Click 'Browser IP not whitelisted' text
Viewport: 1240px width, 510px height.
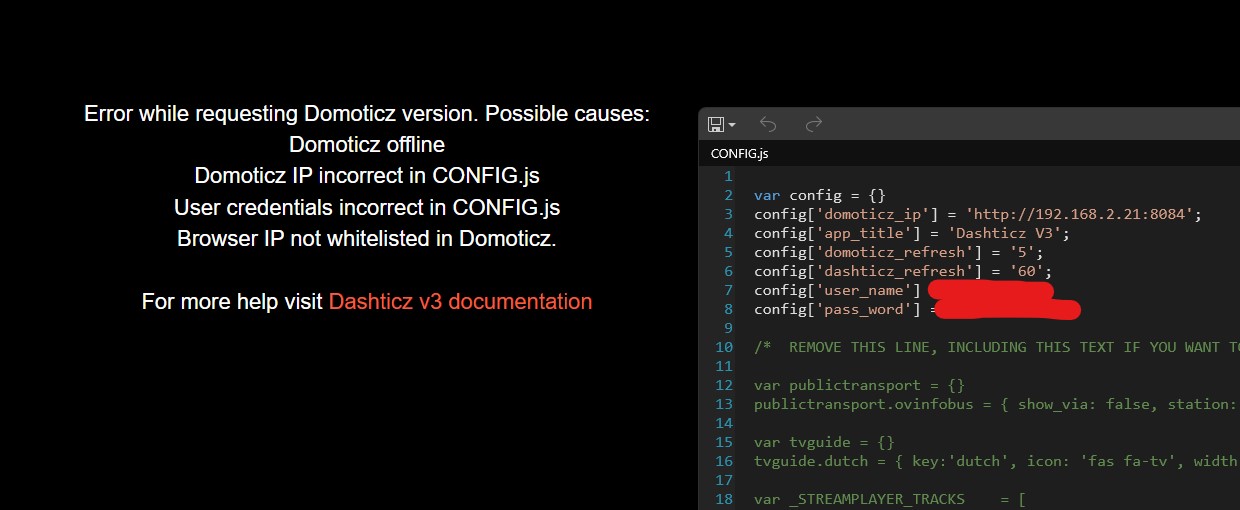coord(367,239)
